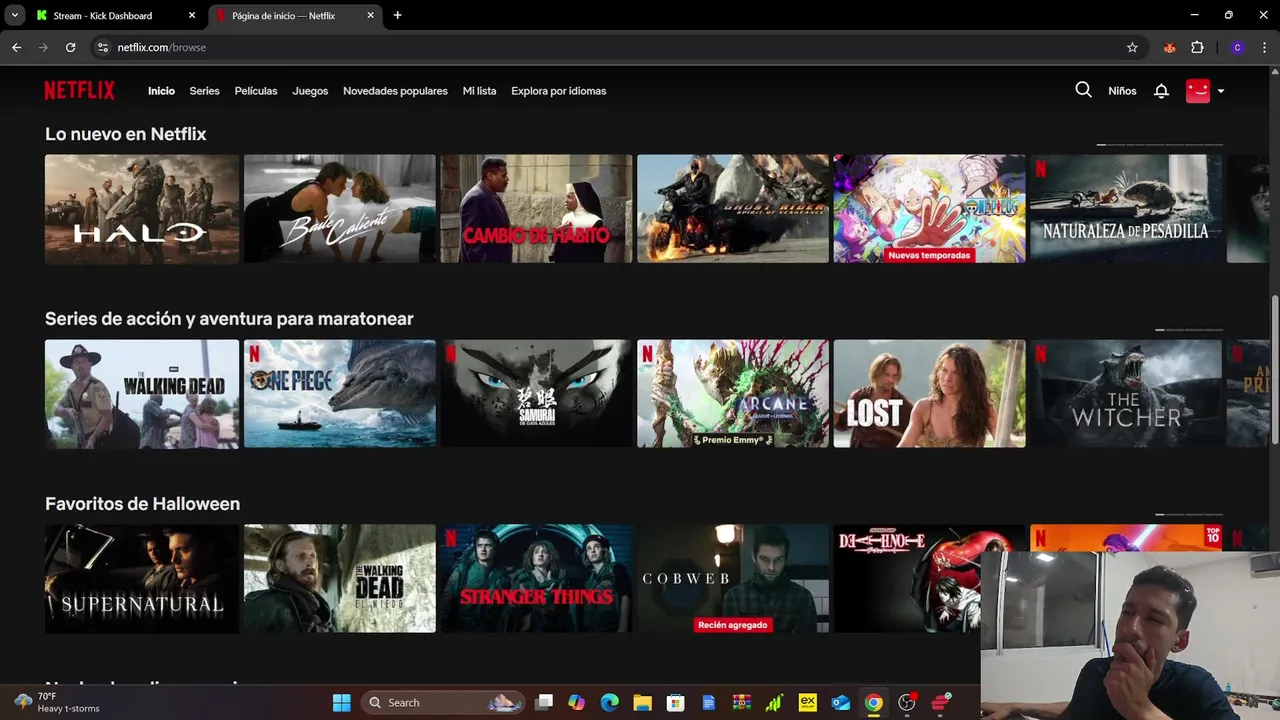Open One Piece anime with Nuevas temporadas badge
The width and height of the screenshot is (1280, 720).
[x=930, y=209]
